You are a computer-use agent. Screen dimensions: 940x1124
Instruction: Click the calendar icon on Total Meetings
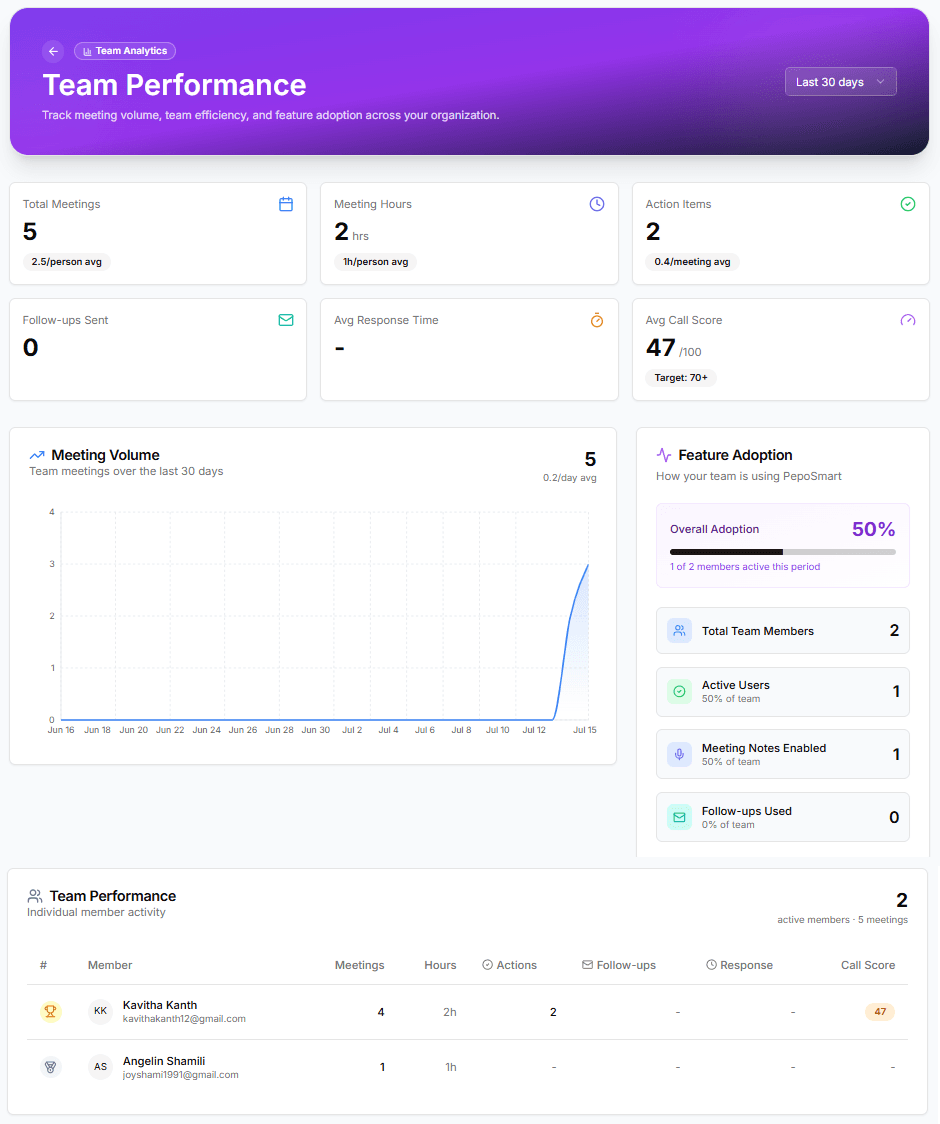point(285,204)
